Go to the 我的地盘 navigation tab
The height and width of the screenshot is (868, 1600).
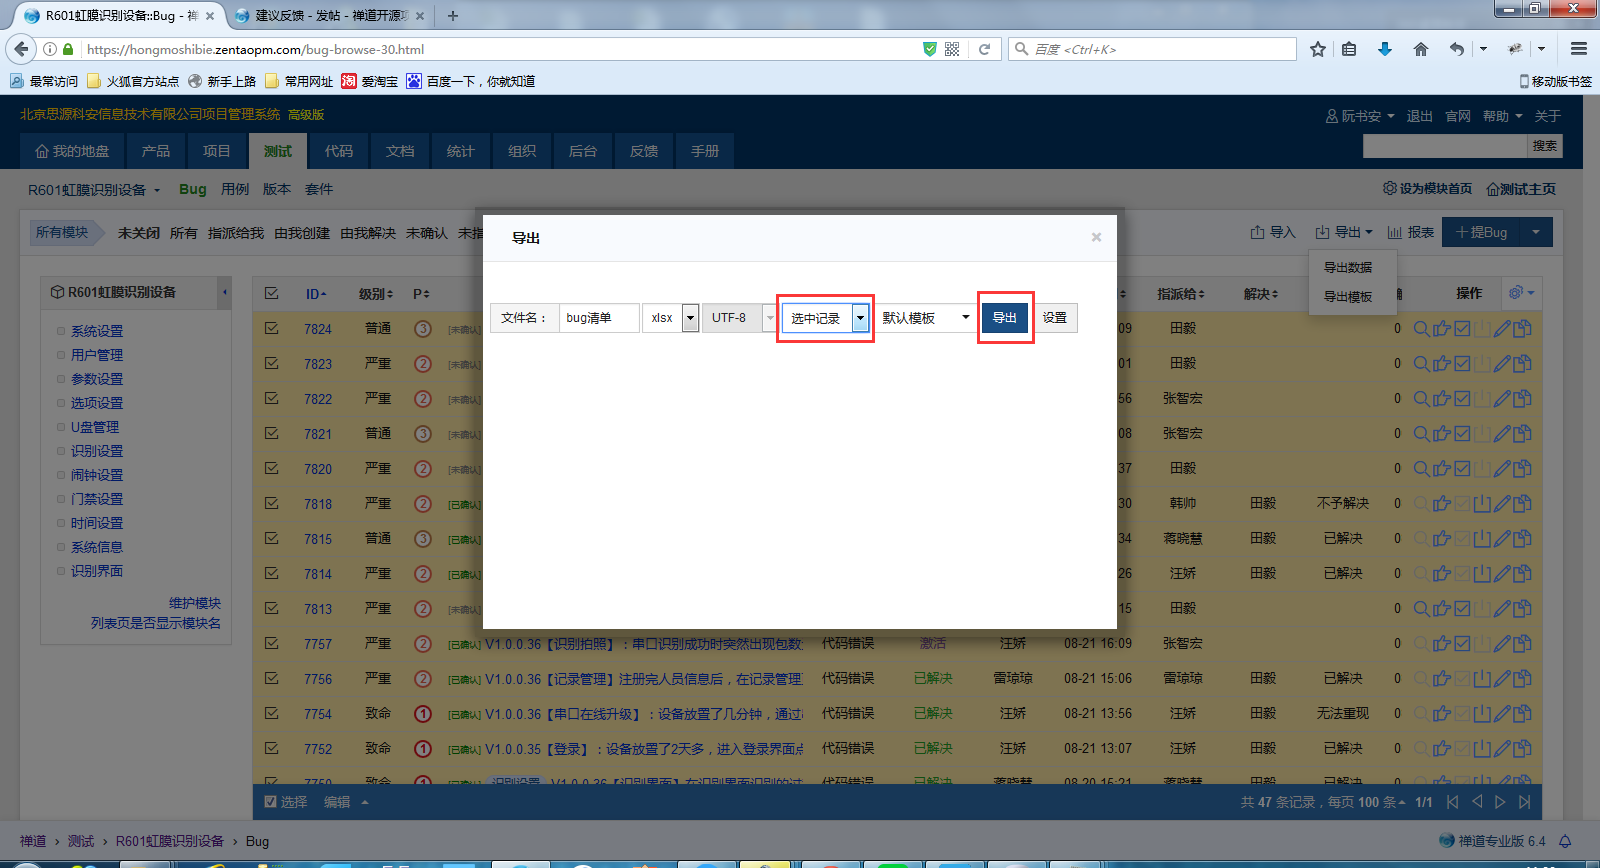[72, 151]
